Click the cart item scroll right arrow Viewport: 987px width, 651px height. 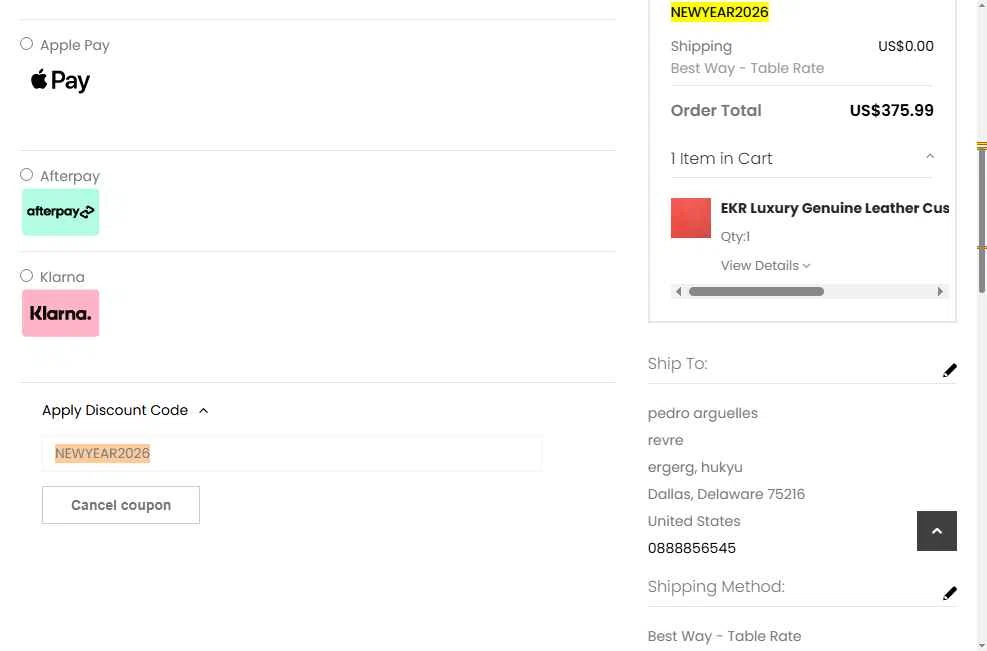click(940, 292)
